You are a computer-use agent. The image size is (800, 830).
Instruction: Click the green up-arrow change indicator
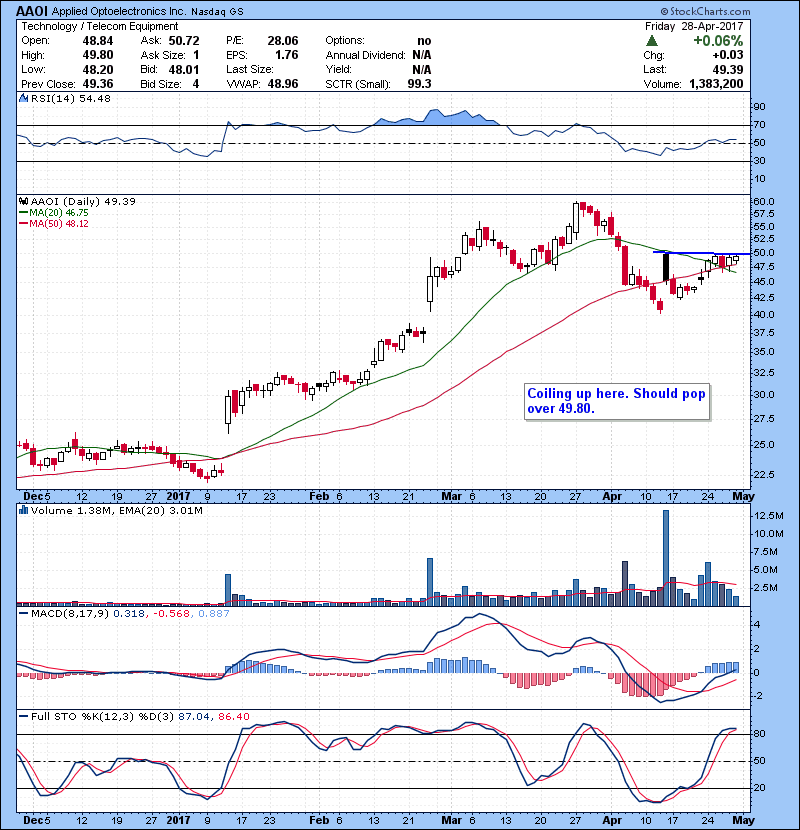coord(652,41)
